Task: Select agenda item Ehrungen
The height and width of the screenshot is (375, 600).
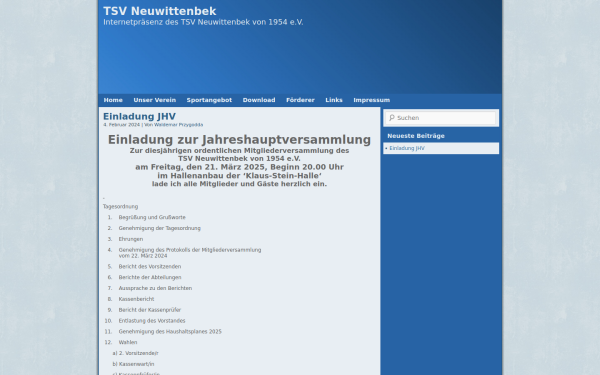Action: pos(131,239)
